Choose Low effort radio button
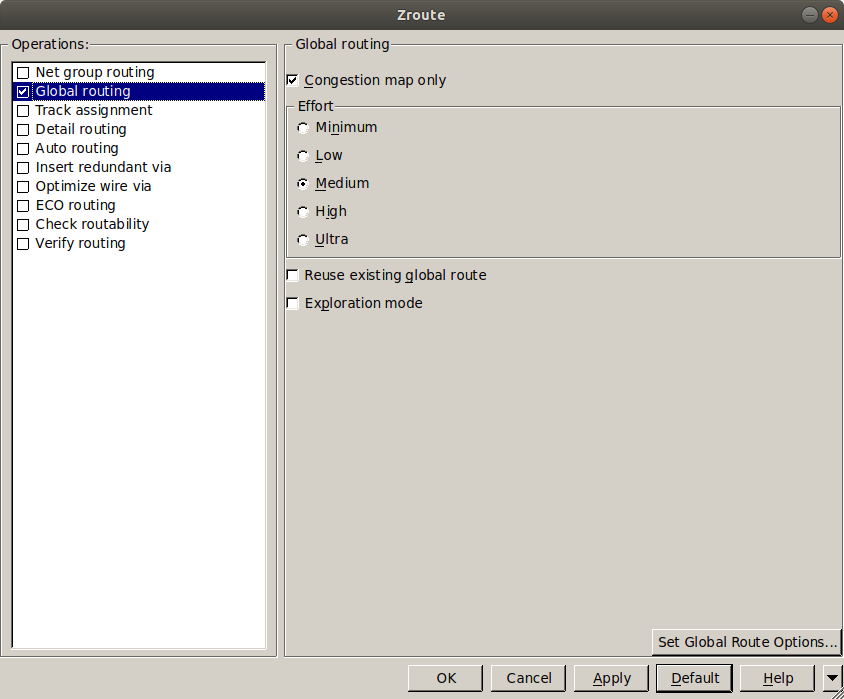This screenshot has height=699, width=844. [303, 156]
